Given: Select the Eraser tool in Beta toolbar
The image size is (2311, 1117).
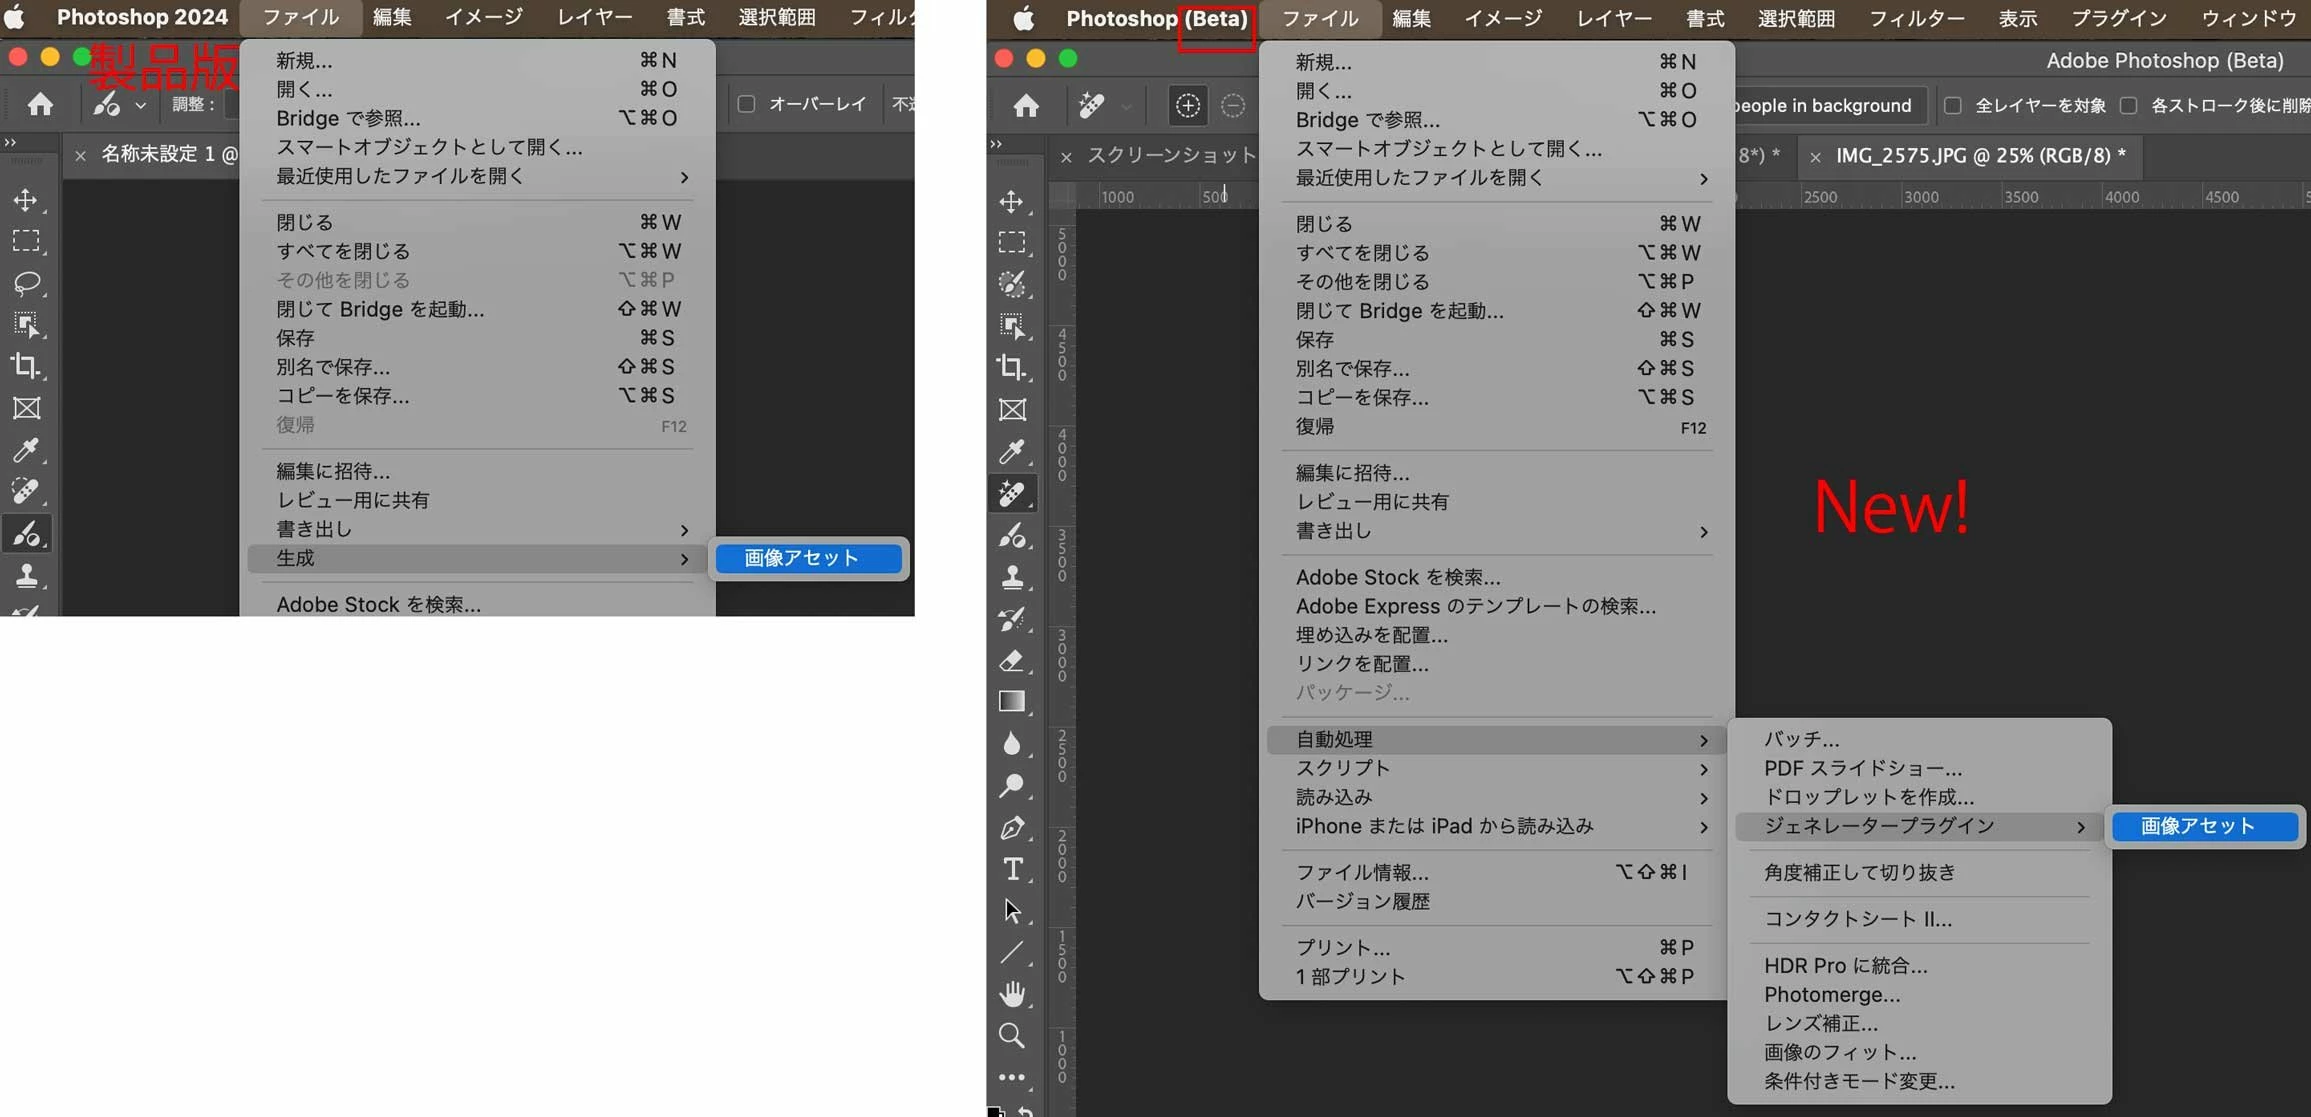Looking at the screenshot, I should pyautogui.click(x=1012, y=660).
